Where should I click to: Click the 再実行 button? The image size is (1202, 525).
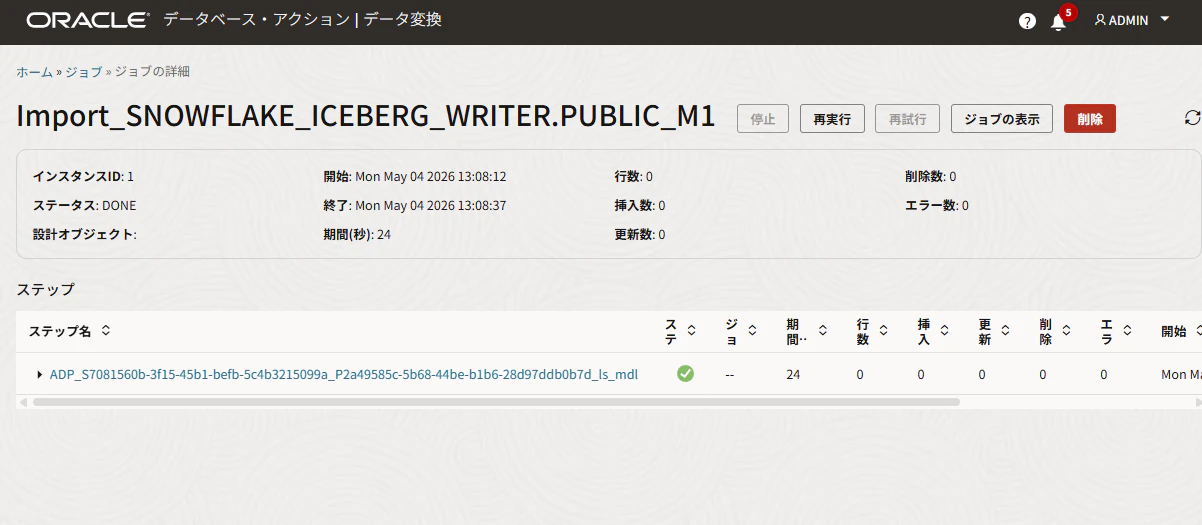click(x=832, y=119)
